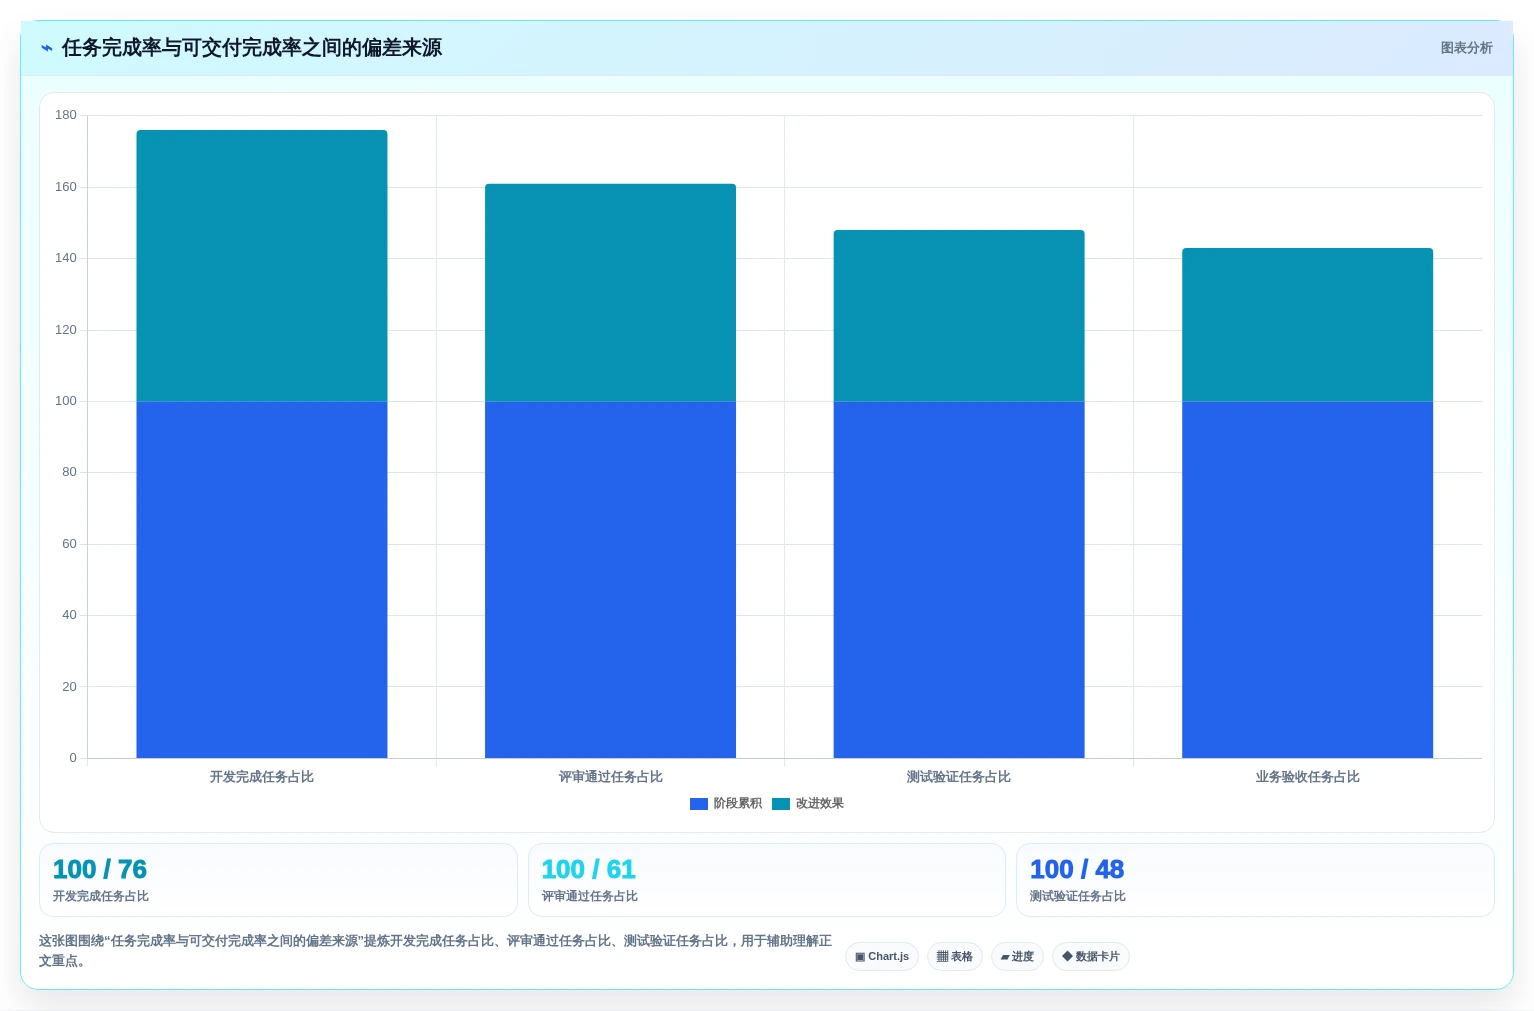Screen dimensions: 1534x1011
Task: Click the x-axis label 业务验收任务占比
Action: coord(1307,777)
